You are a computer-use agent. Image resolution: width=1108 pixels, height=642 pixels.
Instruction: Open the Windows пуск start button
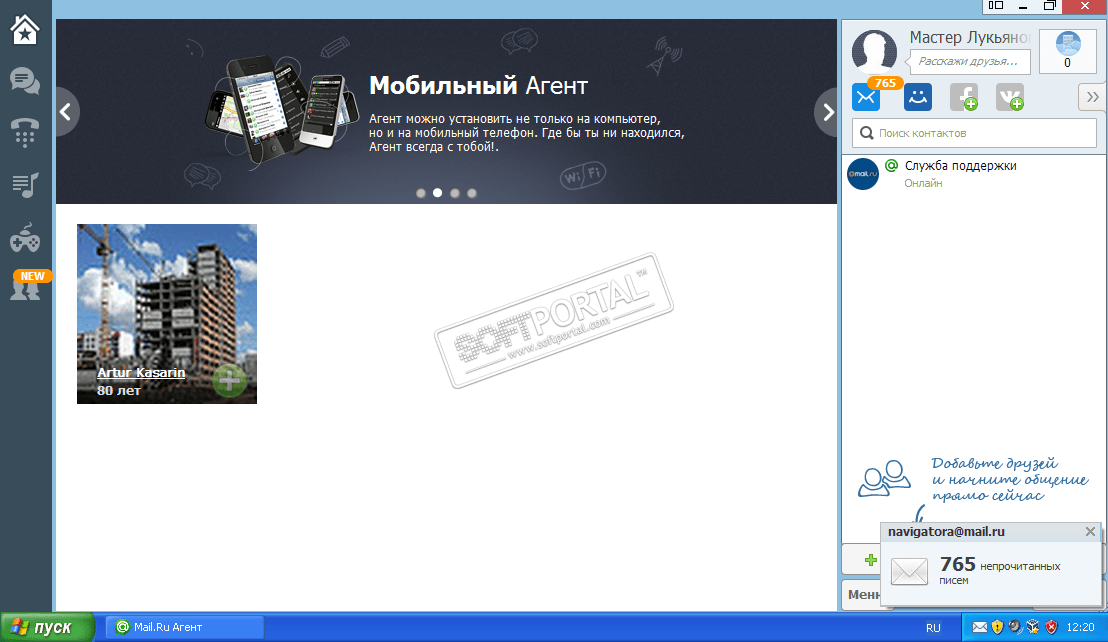pos(47,627)
